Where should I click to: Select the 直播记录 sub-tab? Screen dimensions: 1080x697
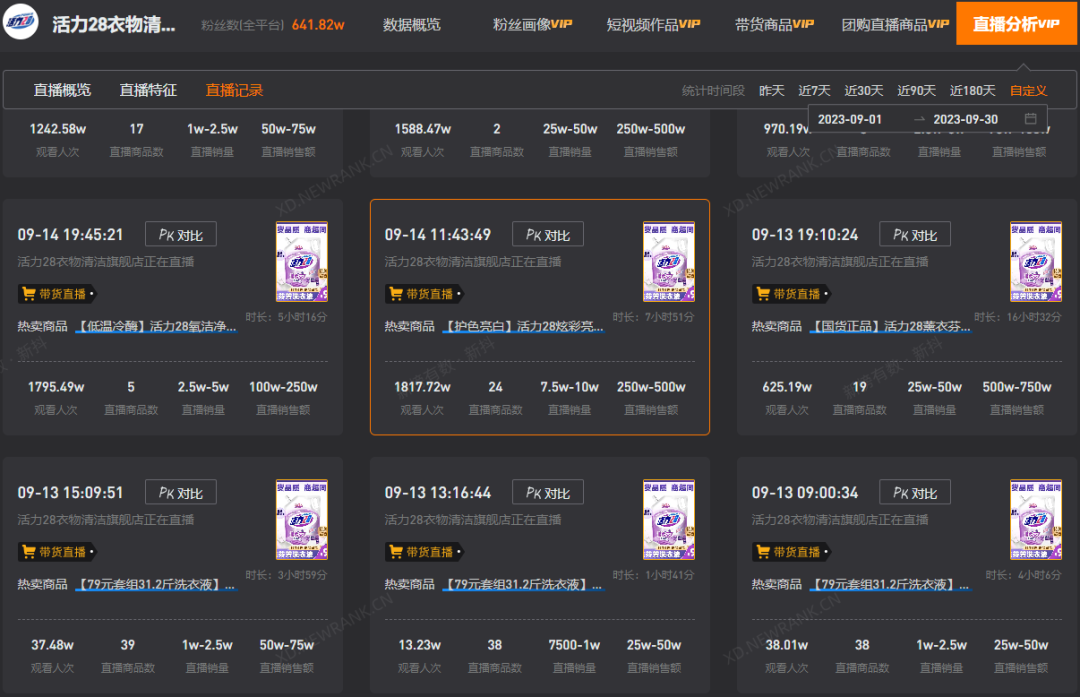pyautogui.click(x=234, y=90)
